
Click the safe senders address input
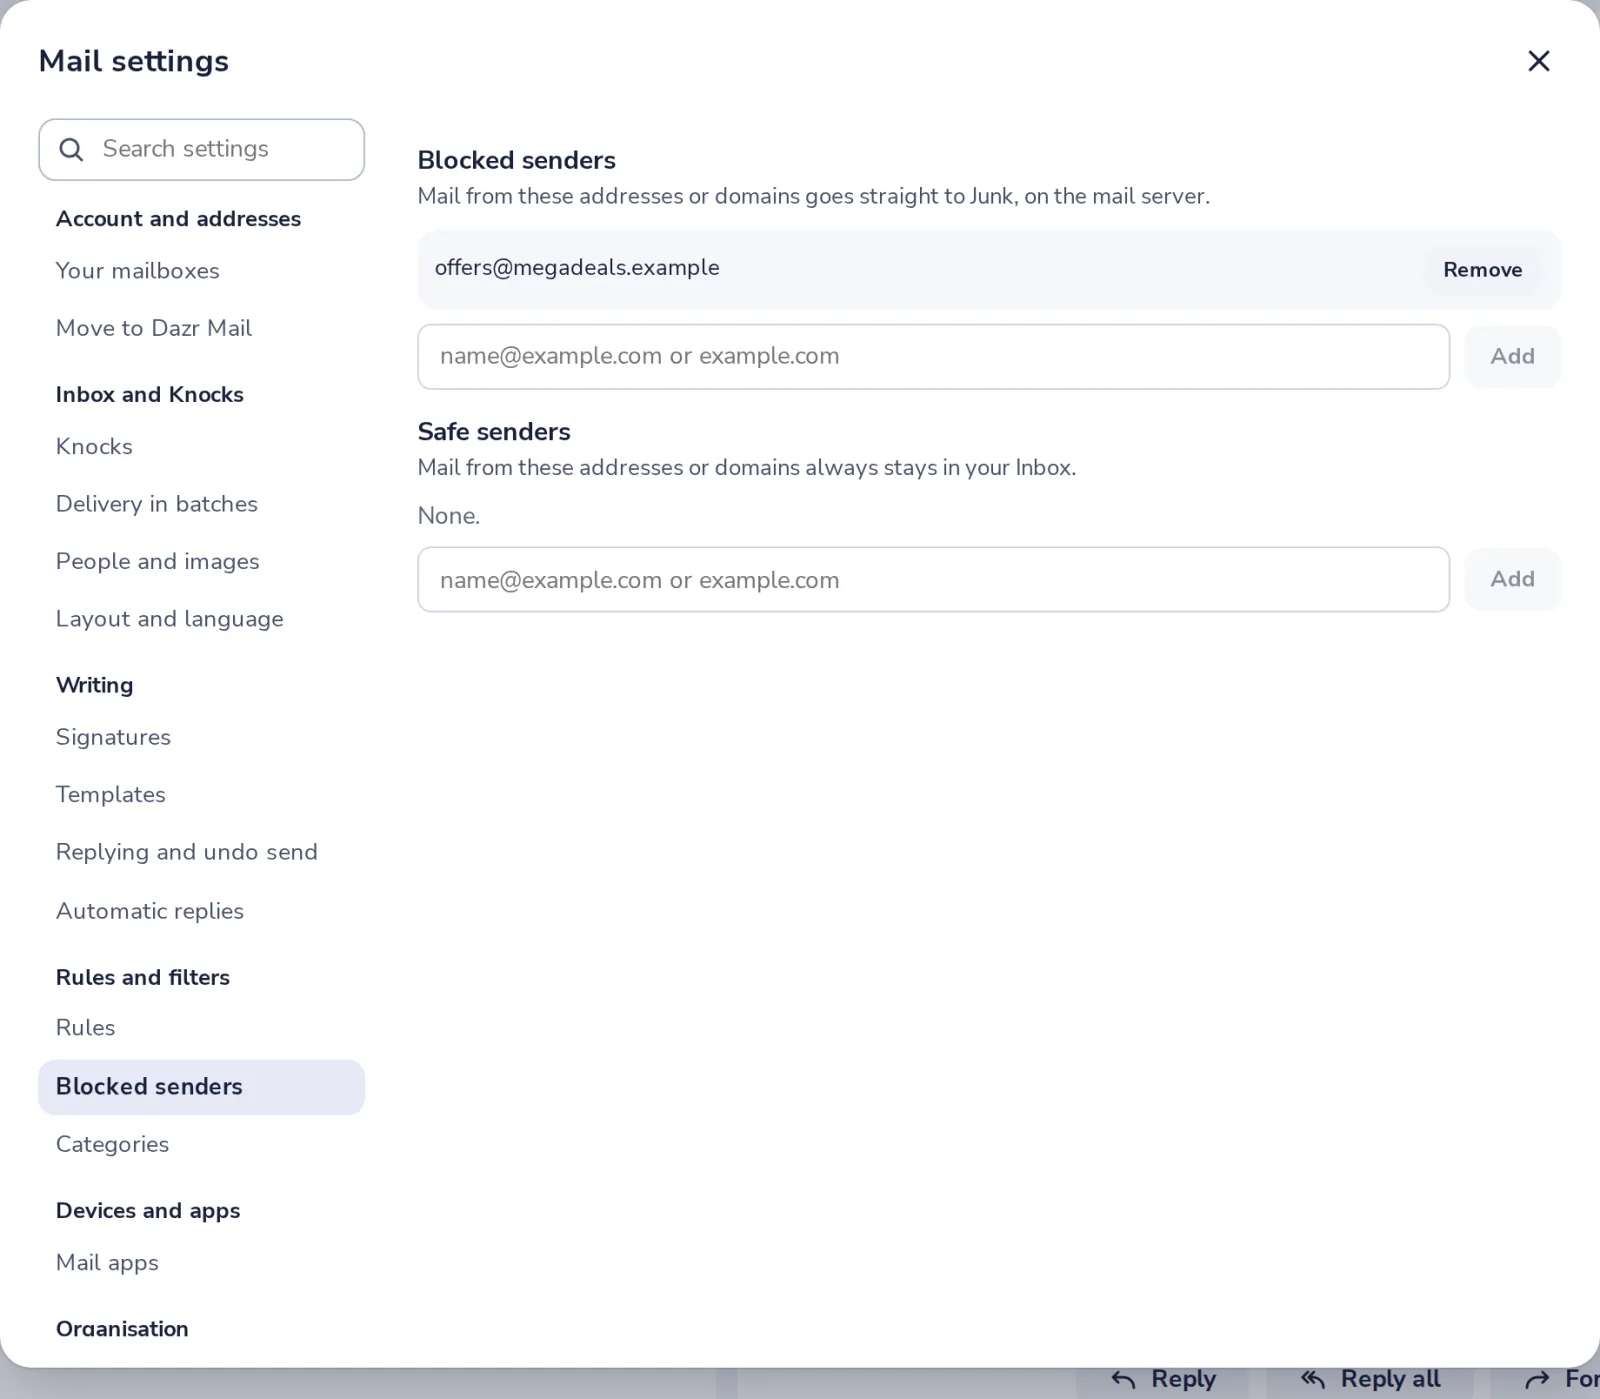pyautogui.click(x=933, y=580)
